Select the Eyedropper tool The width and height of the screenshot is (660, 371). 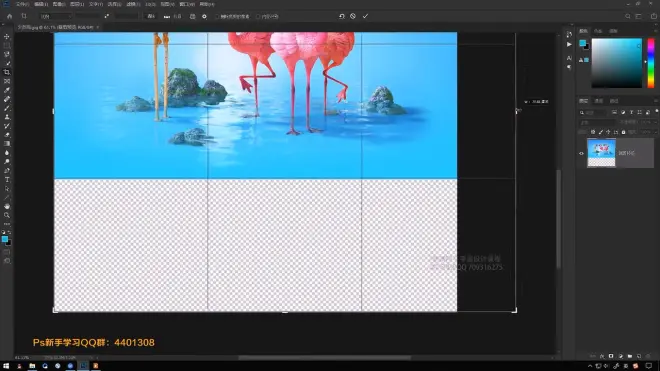tap(7, 90)
